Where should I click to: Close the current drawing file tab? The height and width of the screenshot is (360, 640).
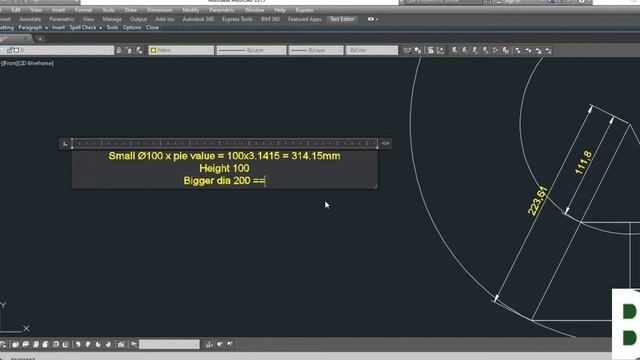25,38
